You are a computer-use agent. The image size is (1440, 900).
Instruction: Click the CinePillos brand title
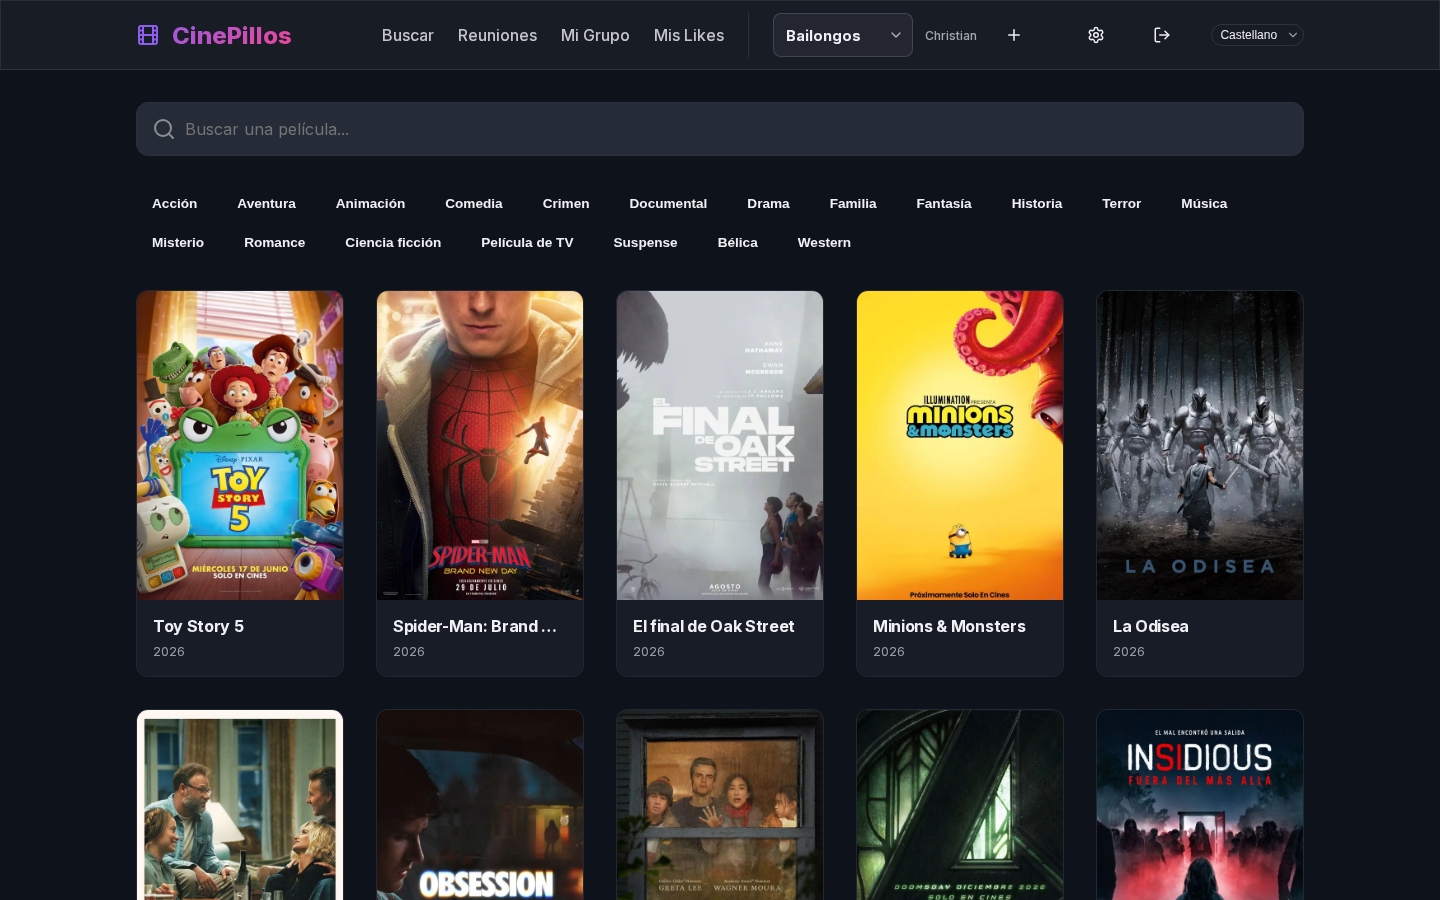pos(232,35)
